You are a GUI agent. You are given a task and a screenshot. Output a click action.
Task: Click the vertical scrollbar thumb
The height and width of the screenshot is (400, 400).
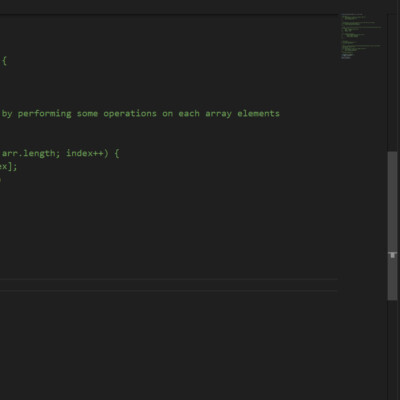point(392,226)
